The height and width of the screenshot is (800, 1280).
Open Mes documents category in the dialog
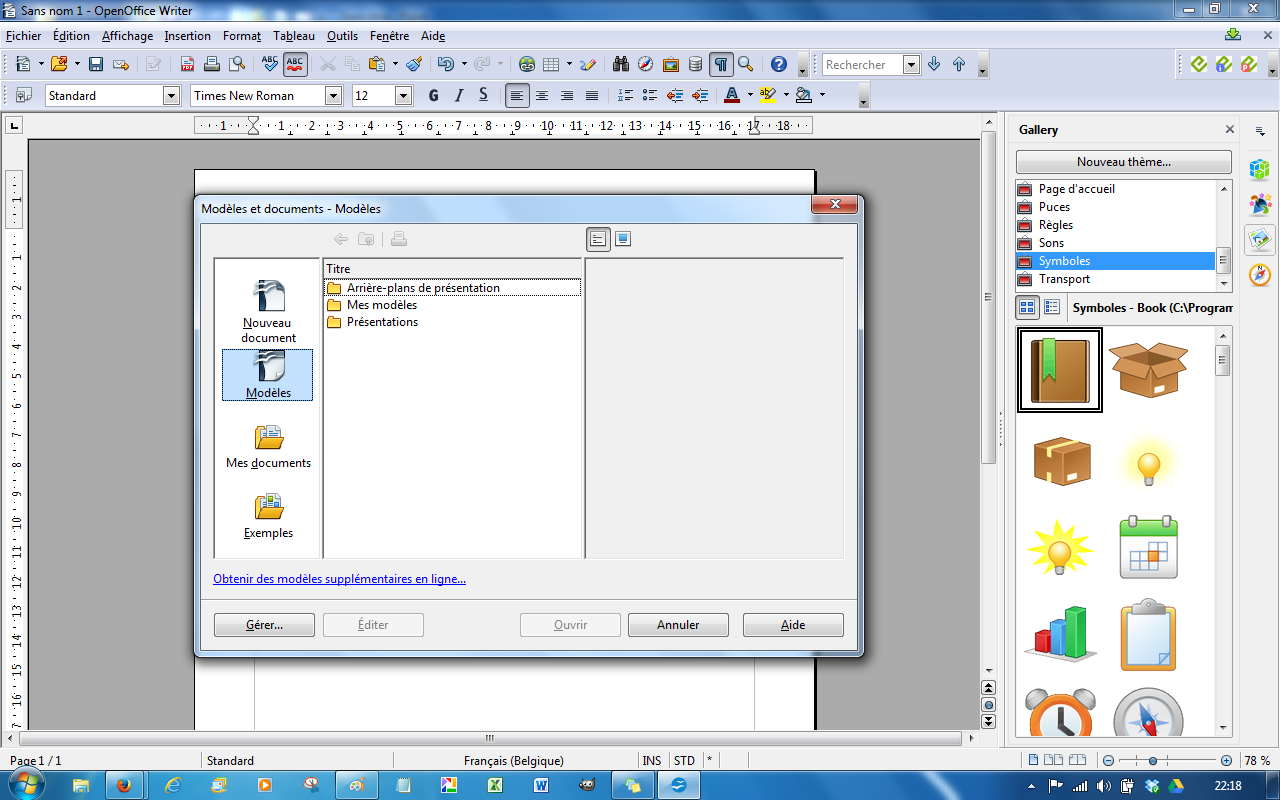click(268, 446)
